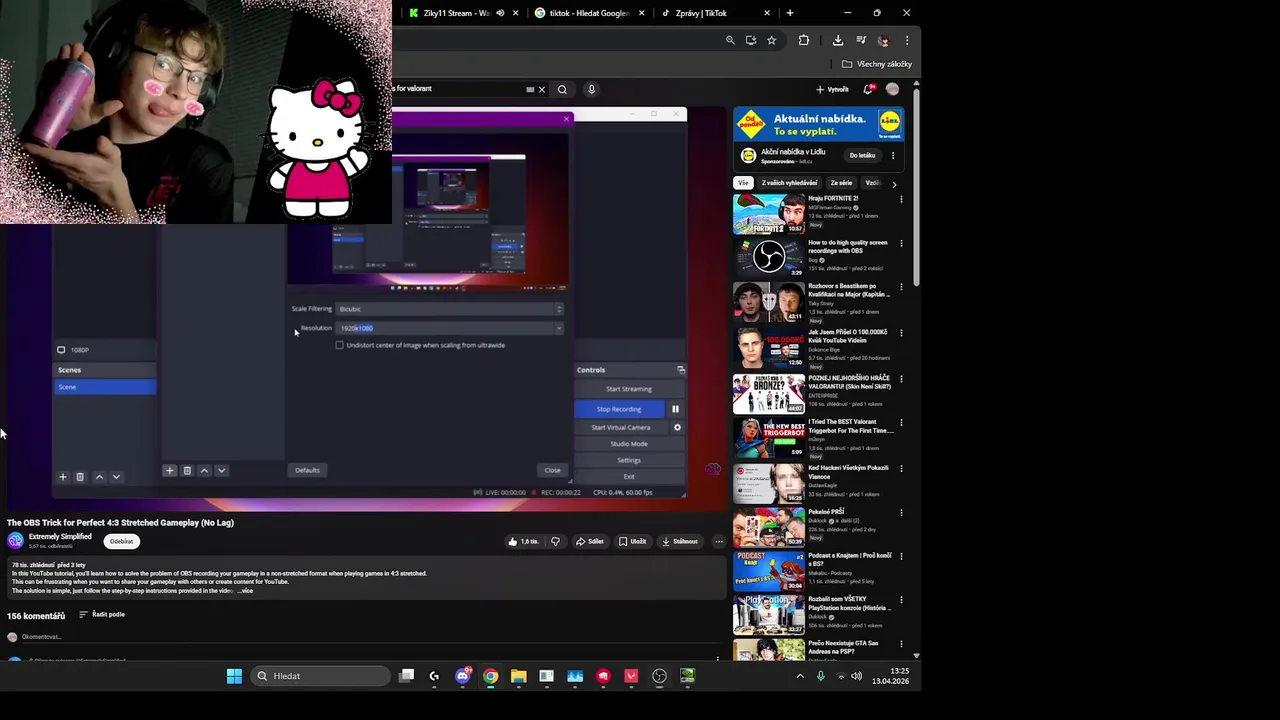This screenshot has height=720, width=1280.
Task: Open Všechny záložky bookmarks folder
Action: [x=877, y=64]
